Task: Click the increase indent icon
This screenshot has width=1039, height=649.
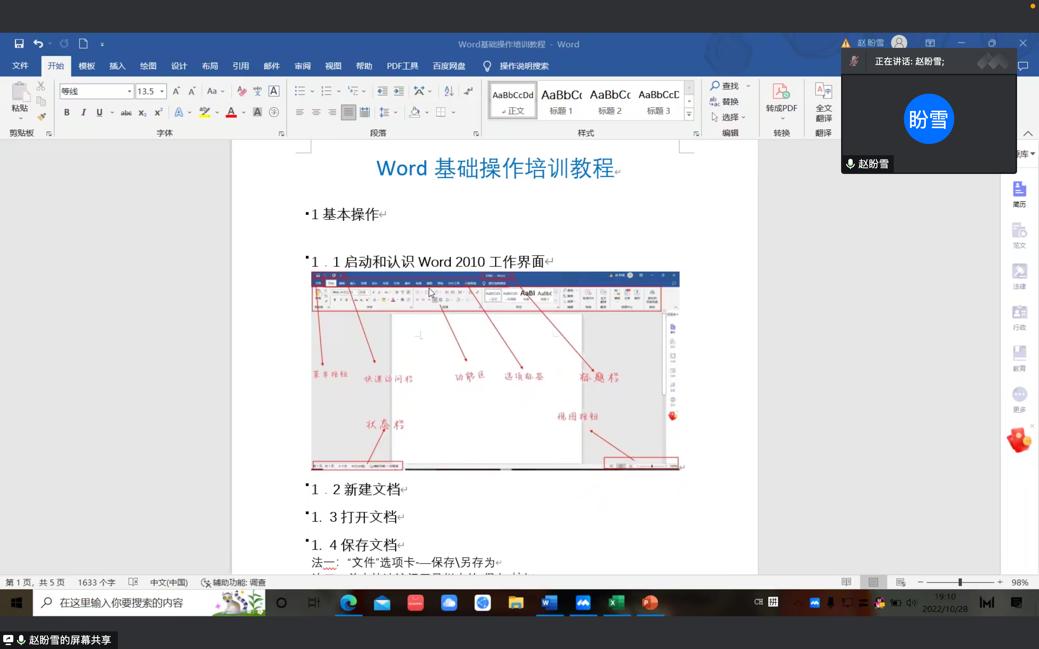Action: pos(399,91)
